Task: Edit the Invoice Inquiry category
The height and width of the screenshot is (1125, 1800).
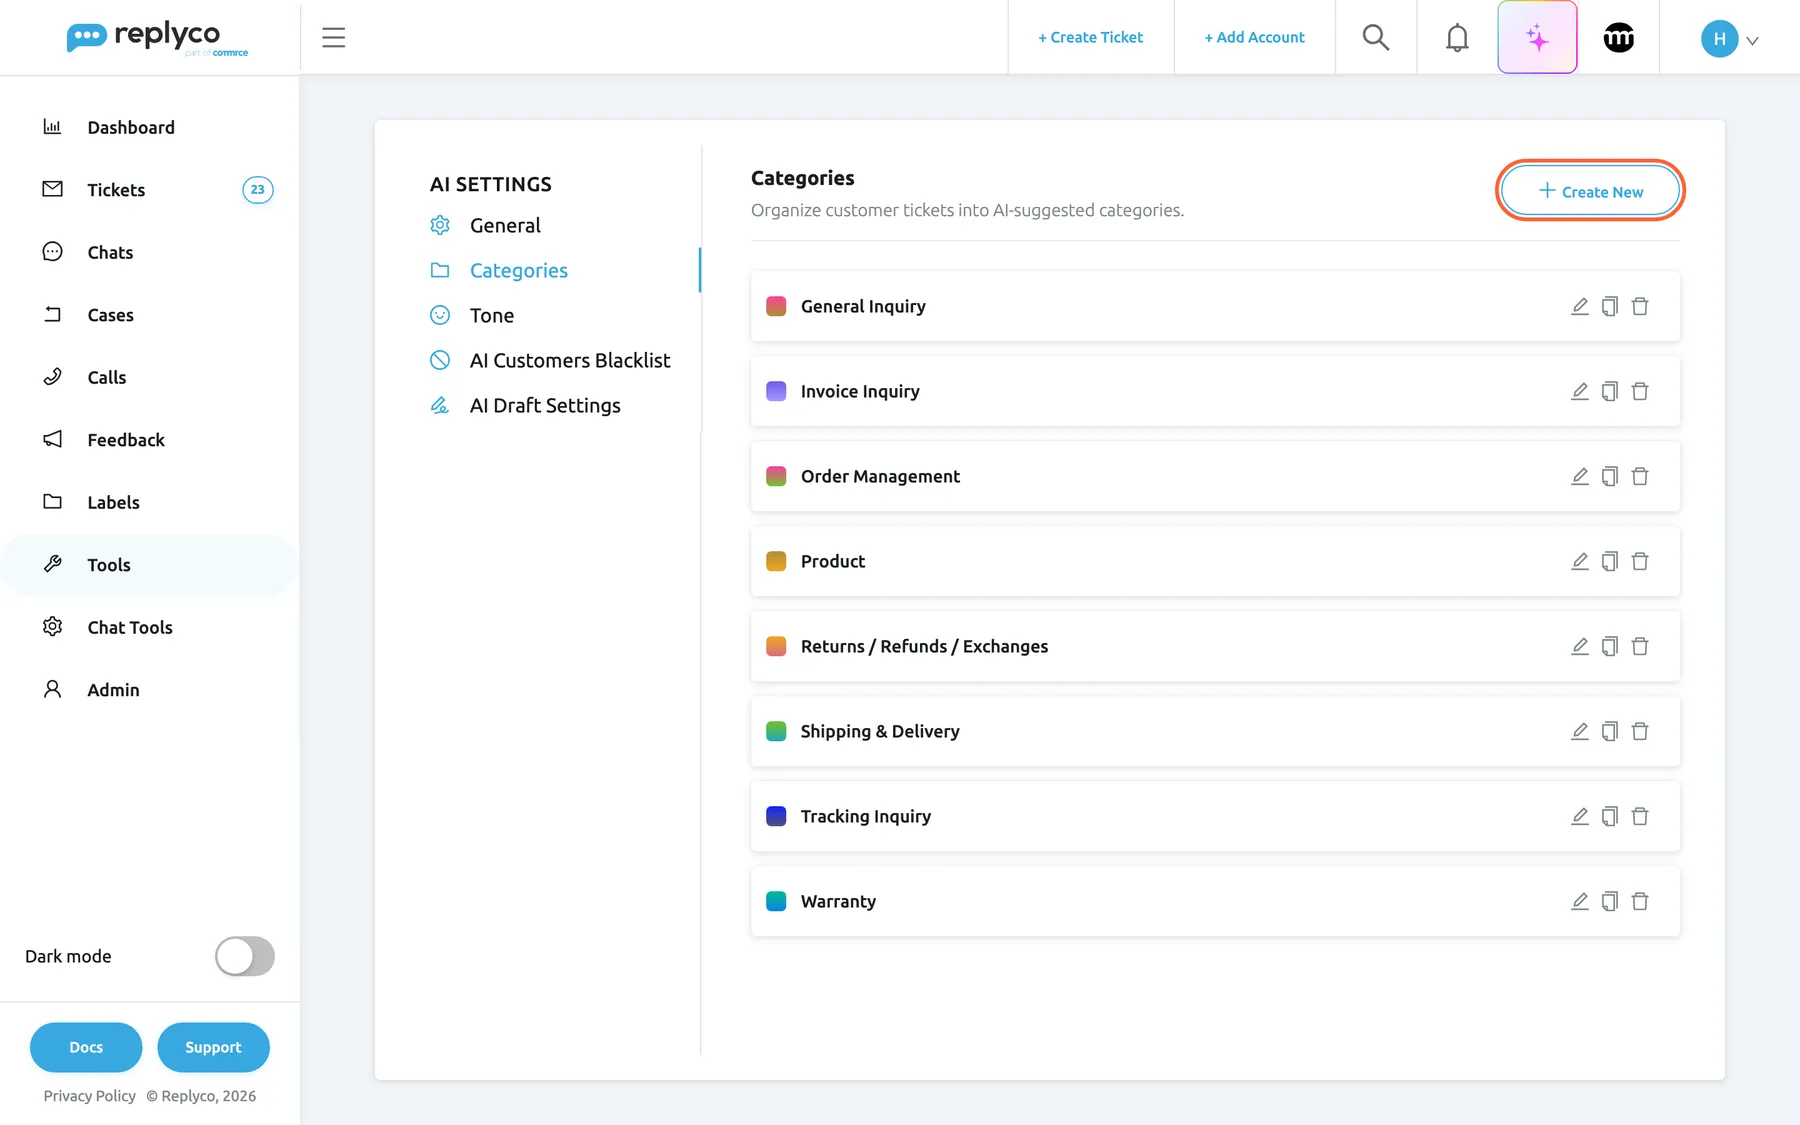Action: [1580, 391]
